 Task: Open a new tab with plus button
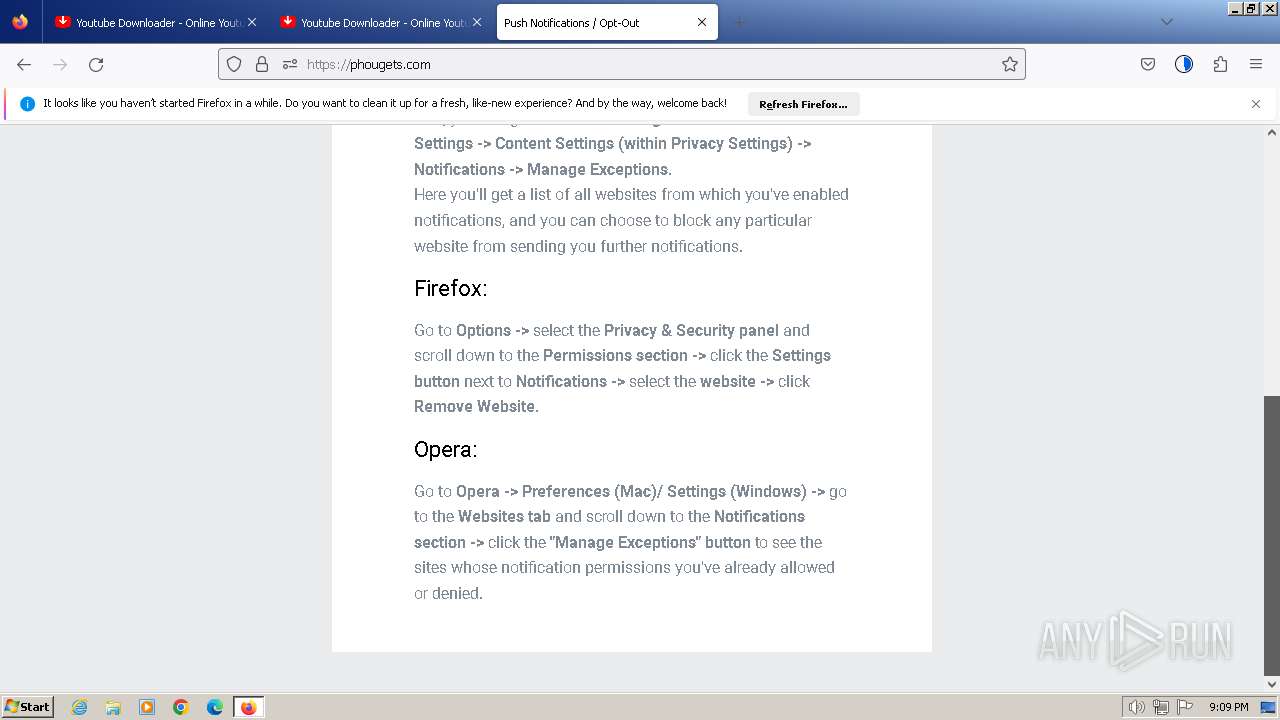coord(740,22)
